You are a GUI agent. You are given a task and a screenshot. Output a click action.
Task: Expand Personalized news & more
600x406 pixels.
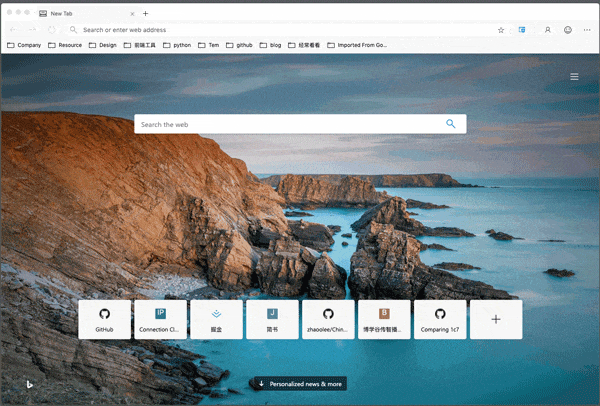(x=300, y=384)
